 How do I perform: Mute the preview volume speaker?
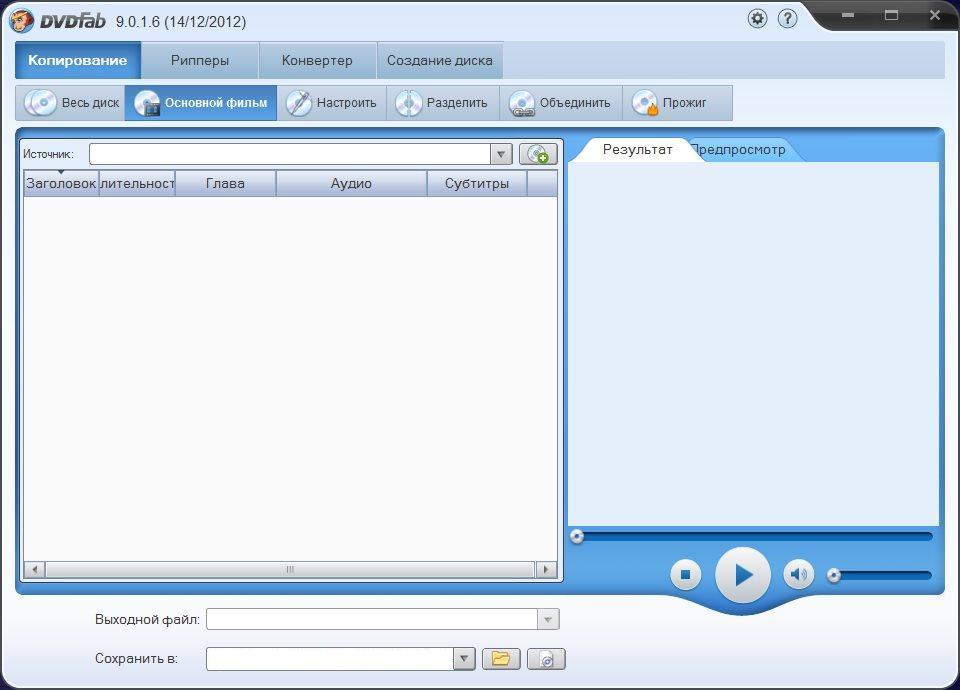click(x=798, y=575)
